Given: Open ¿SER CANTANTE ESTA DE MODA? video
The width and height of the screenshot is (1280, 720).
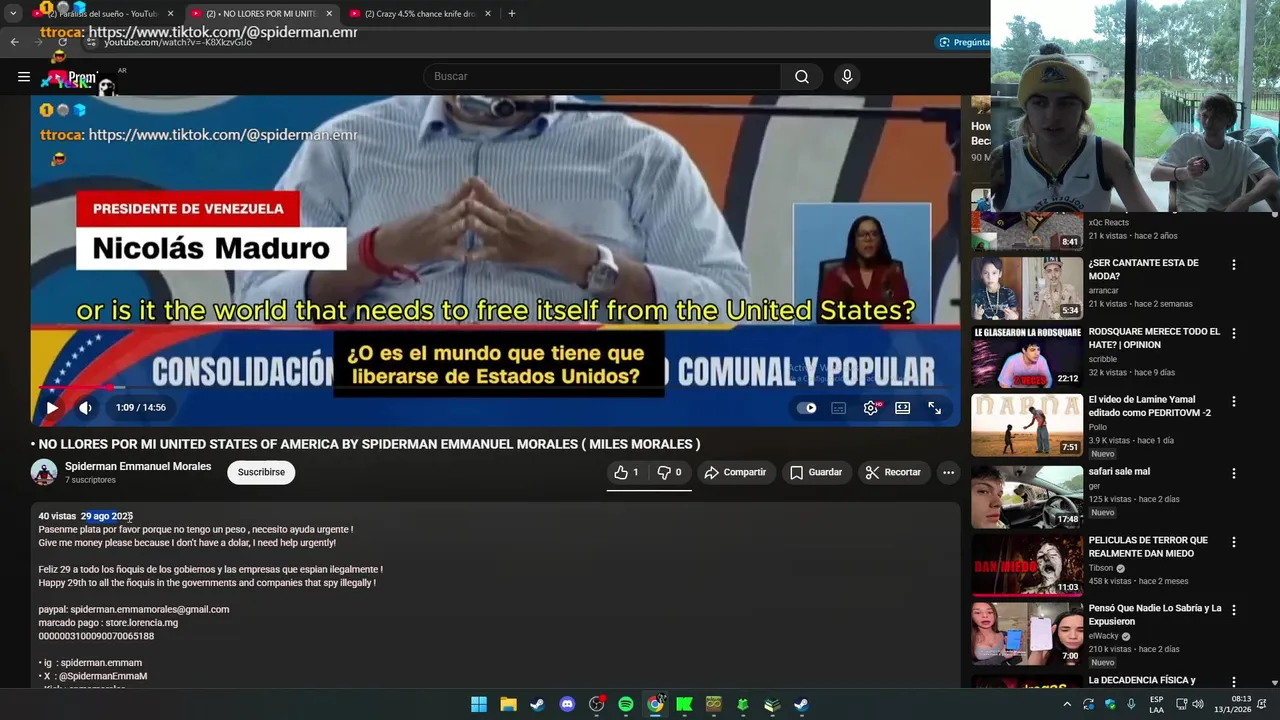Looking at the screenshot, I should 1143,269.
